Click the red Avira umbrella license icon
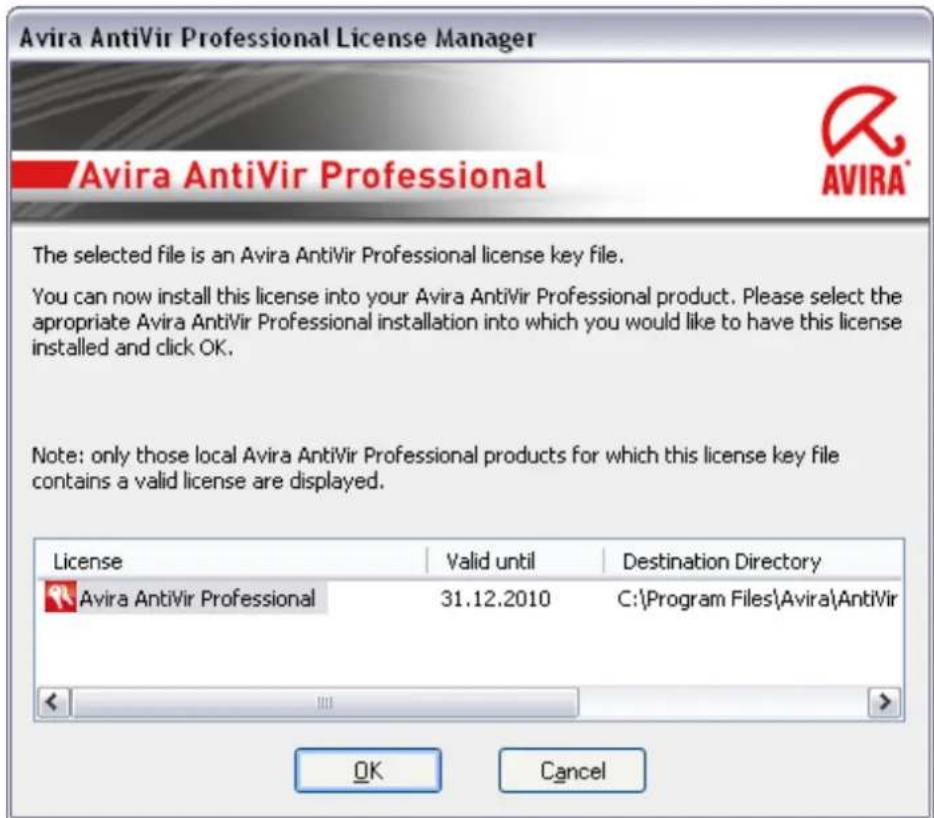The width and height of the screenshot is (934, 818). pyautogui.click(x=60, y=598)
